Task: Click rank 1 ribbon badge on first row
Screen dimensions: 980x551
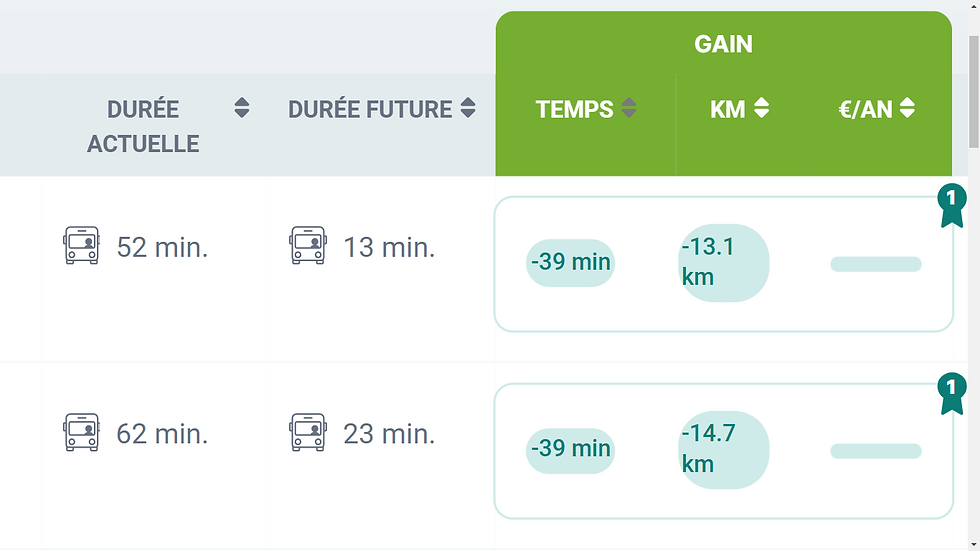Action: click(x=951, y=206)
